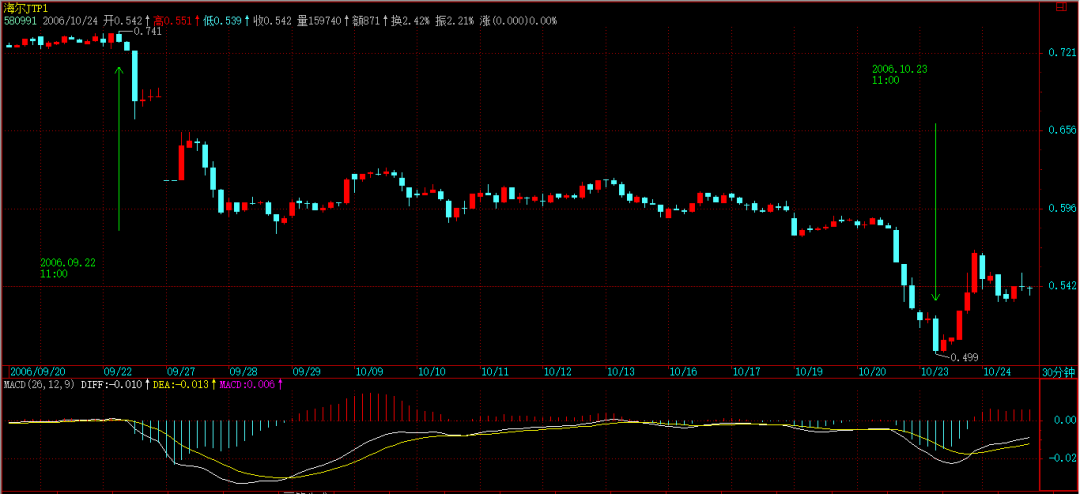Click the date 2006/10/24 in info bar
Image resolution: width=1080 pixels, height=494 pixels.
71,21
